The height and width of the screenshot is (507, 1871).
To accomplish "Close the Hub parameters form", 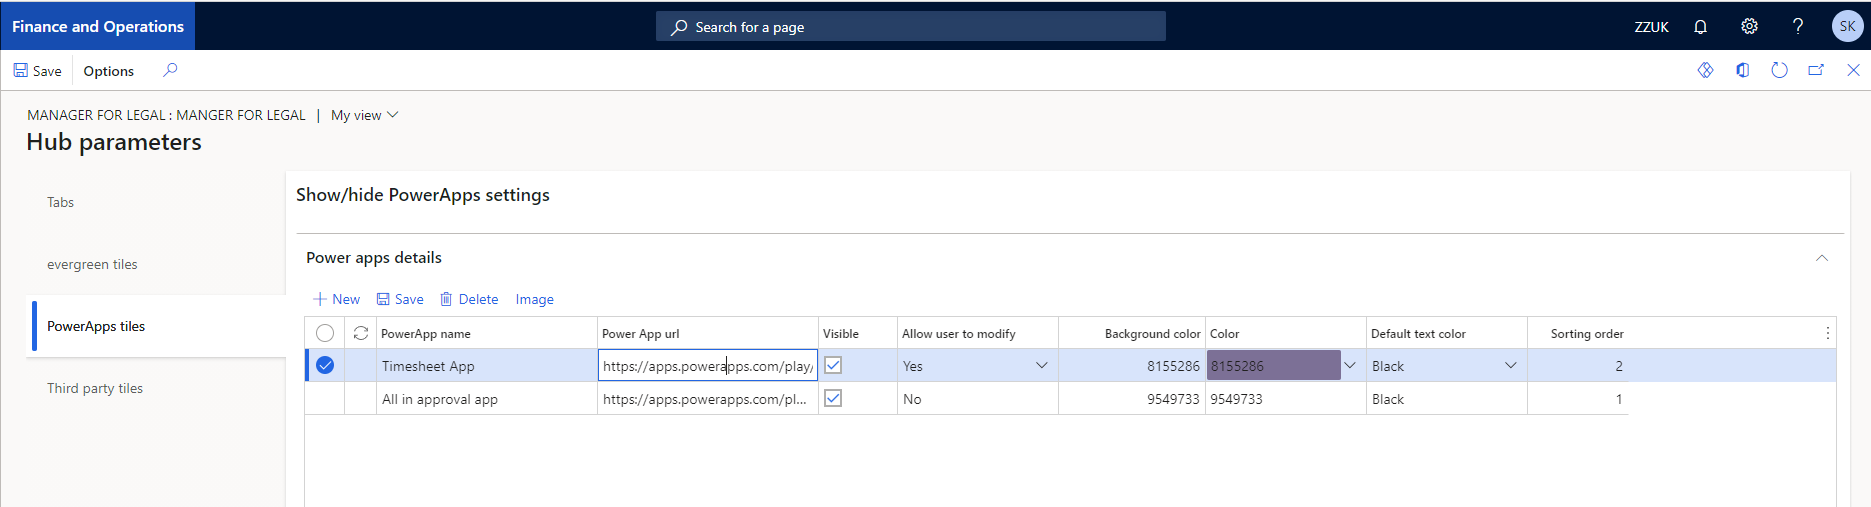I will pos(1853,70).
